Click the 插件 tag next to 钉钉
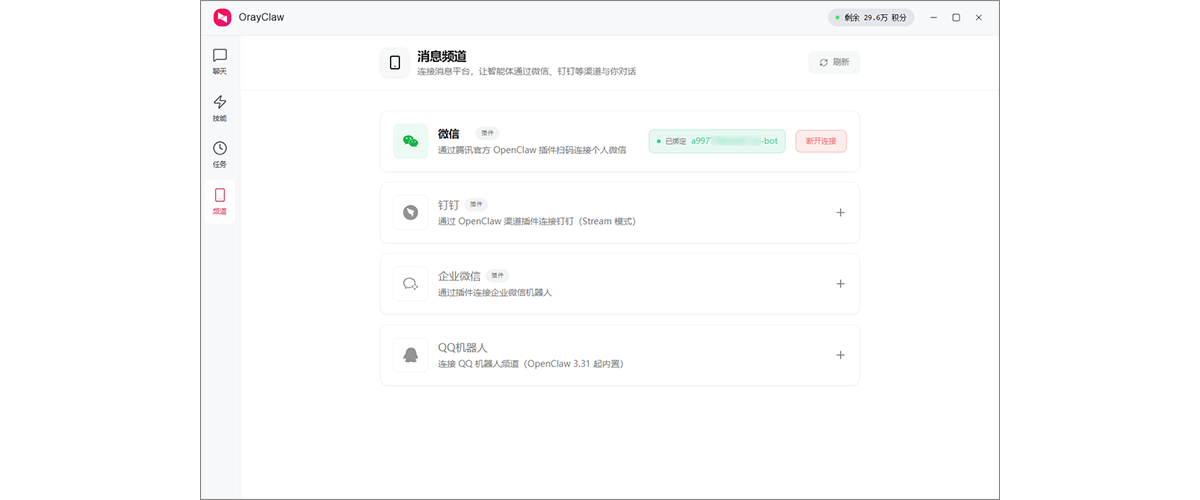Viewport: 1200px width, 500px height. (x=476, y=204)
